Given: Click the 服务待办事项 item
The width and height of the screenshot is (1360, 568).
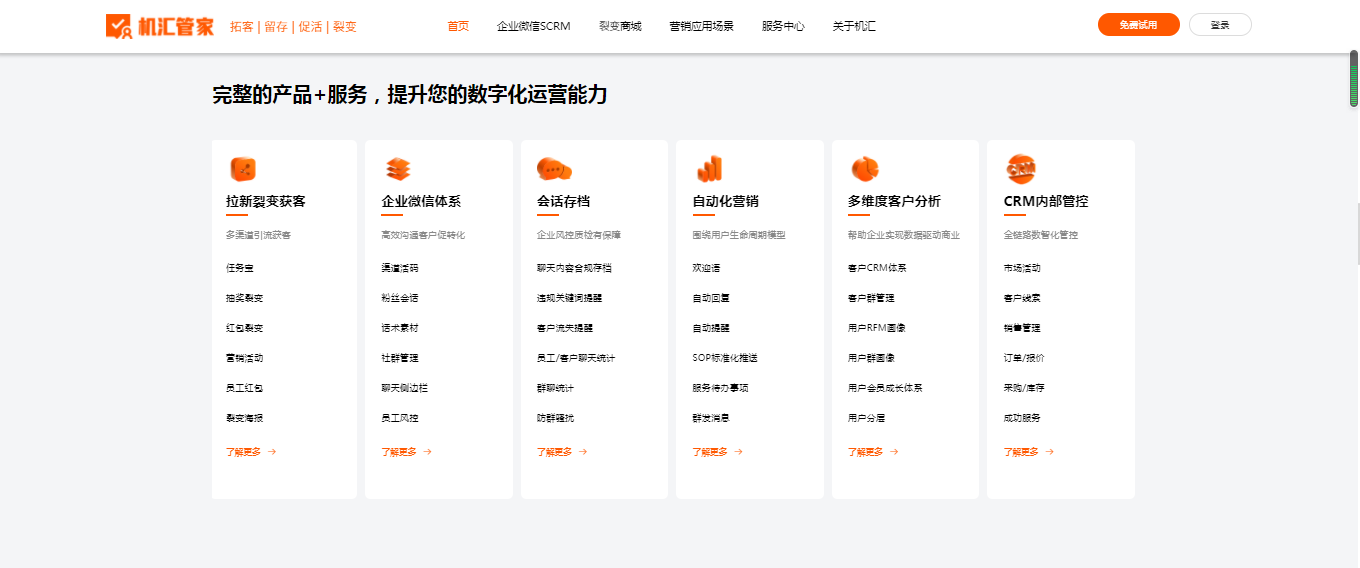Looking at the screenshot, I should [720, 388].
